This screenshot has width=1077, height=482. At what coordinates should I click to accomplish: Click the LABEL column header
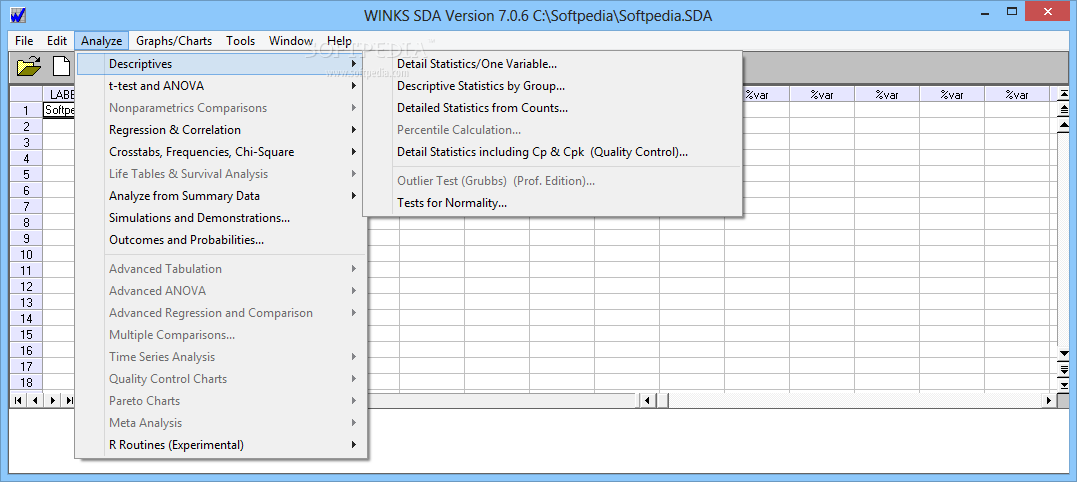click(x=59, y=95)
